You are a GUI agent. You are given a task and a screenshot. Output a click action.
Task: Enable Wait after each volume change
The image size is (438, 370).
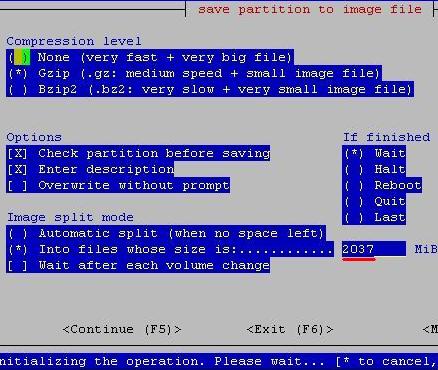tap(138, 265)
